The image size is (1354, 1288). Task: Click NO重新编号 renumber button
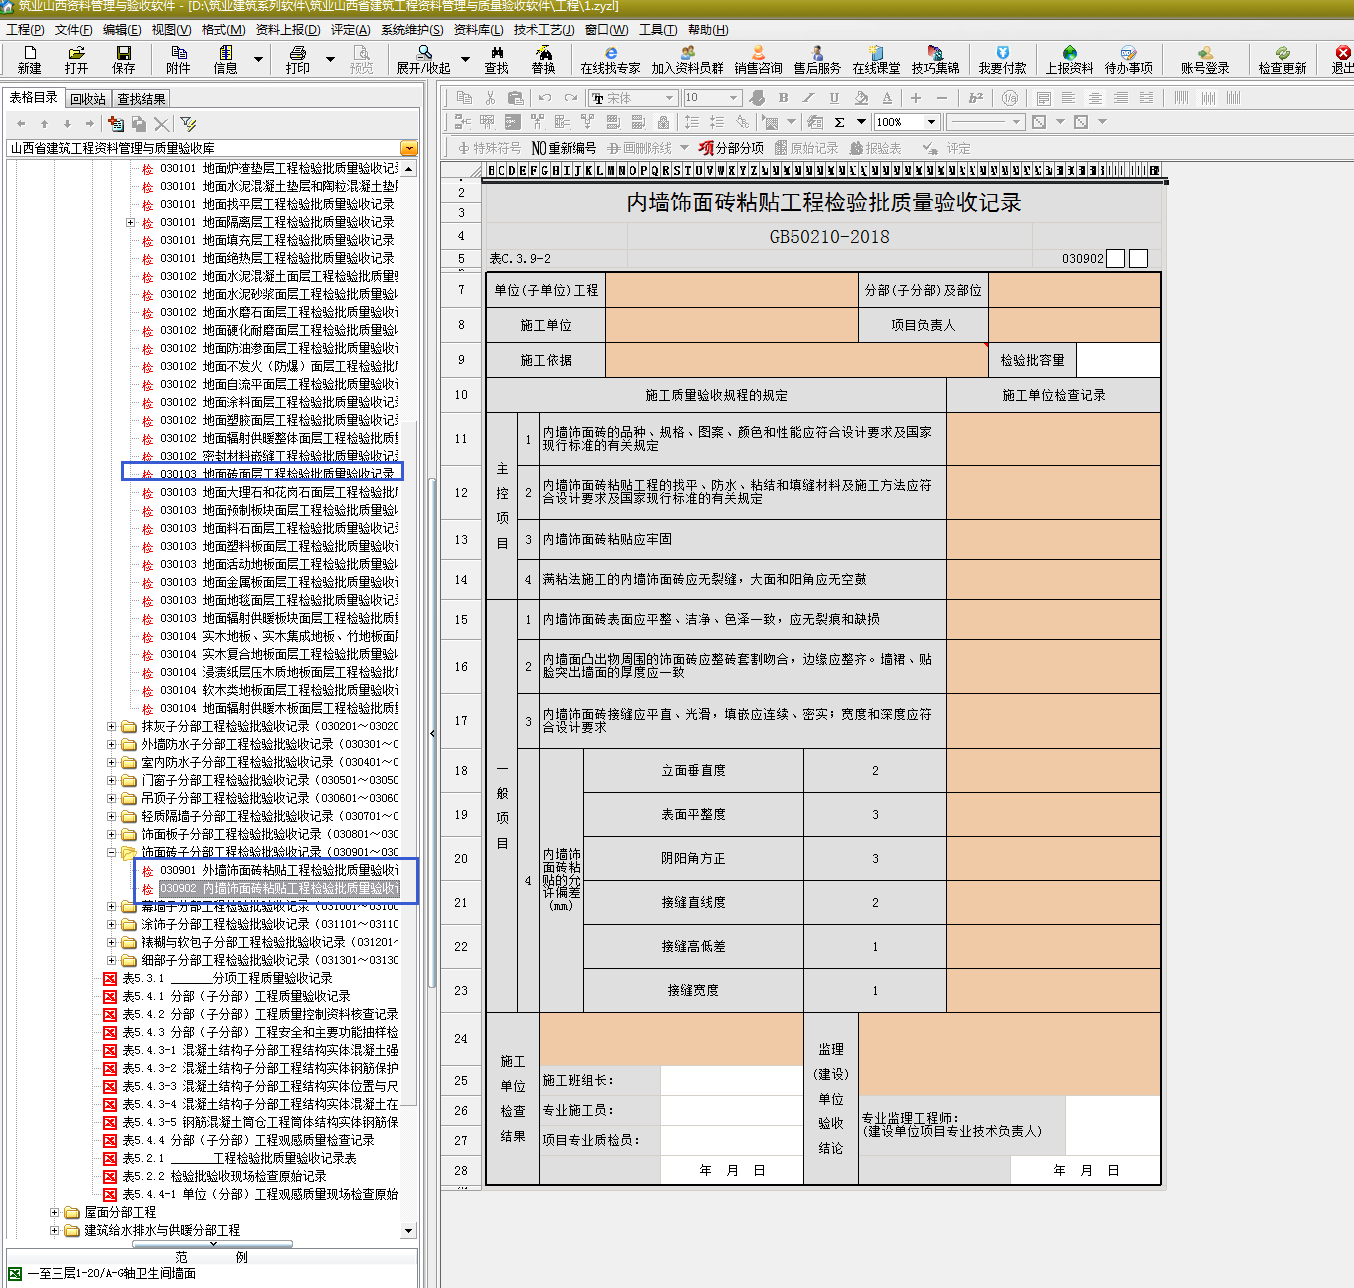tap(563, 148)
